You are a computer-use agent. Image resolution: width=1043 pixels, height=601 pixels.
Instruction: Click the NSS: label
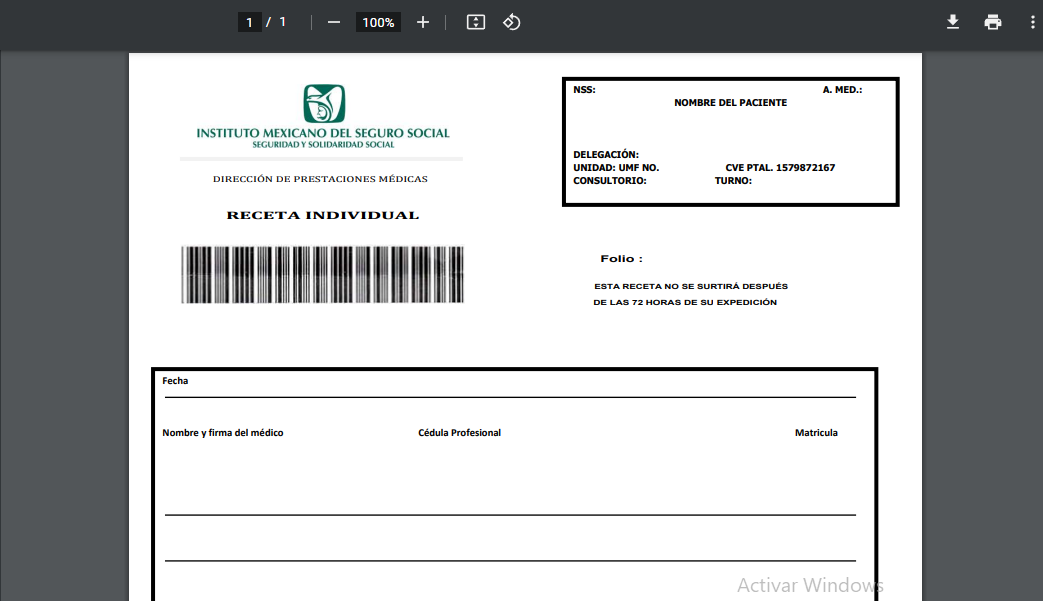tap(584, 90)
